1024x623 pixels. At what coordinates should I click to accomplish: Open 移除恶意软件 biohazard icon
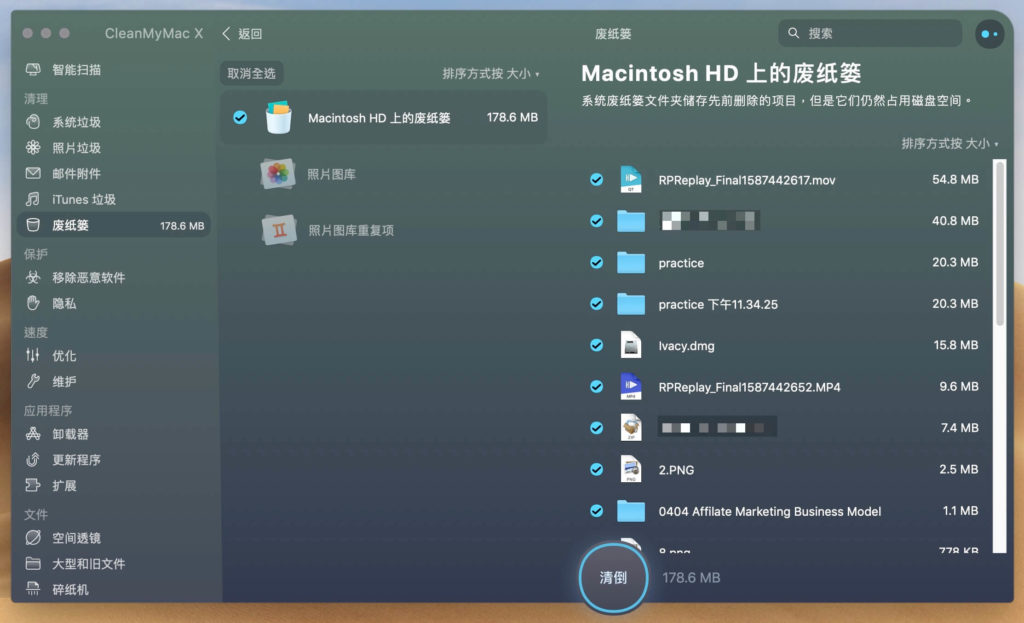(33, 278)
